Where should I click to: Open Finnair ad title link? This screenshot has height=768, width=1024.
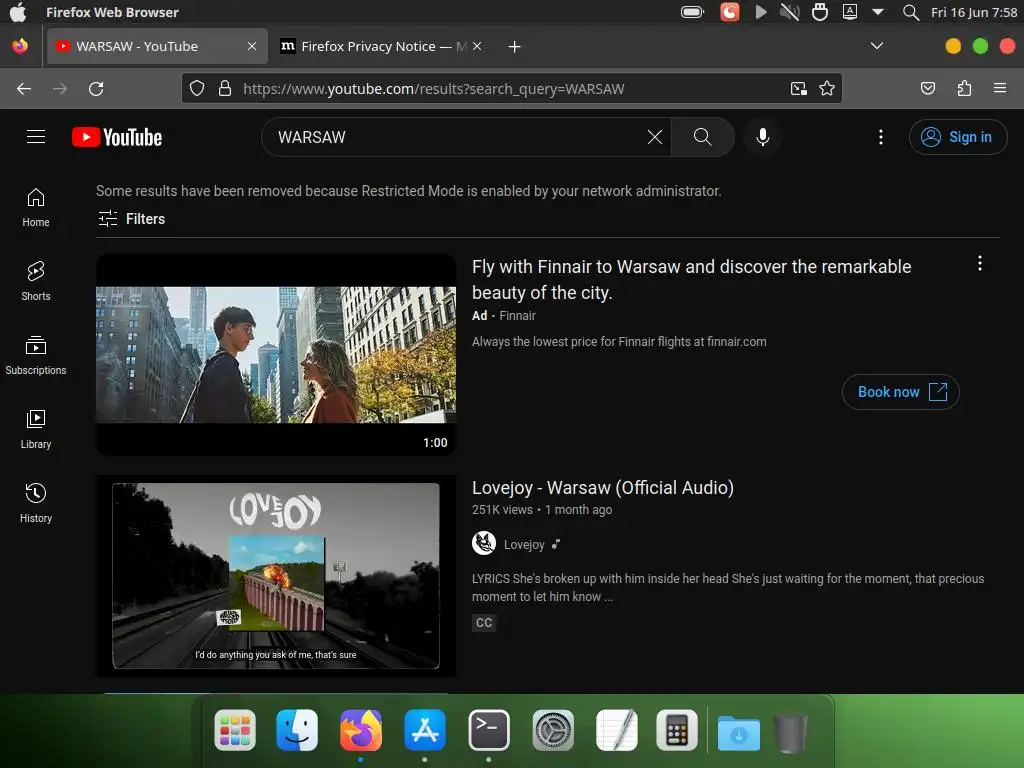691,280
